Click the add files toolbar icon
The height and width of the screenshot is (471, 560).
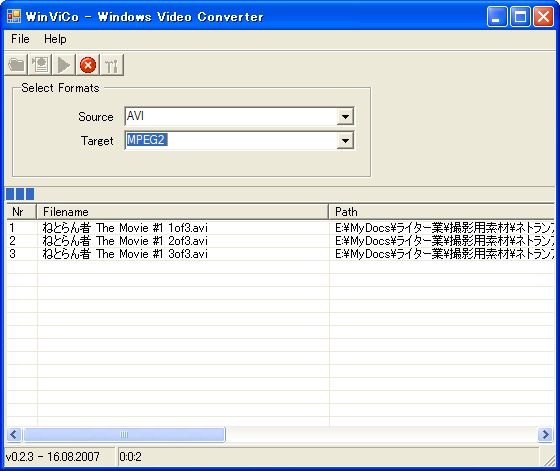tap(40, 65)
